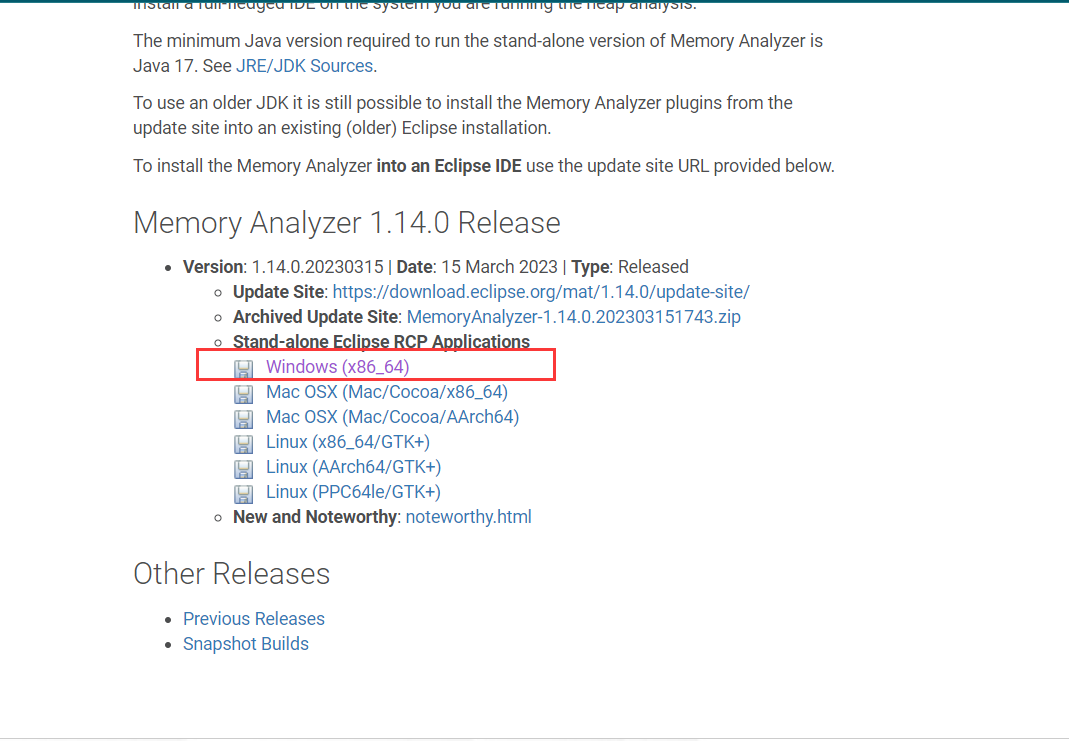Click the disk icon beside Mac OSX AArch64
The width and height of the screenshot is (1069, 741).
244,419
